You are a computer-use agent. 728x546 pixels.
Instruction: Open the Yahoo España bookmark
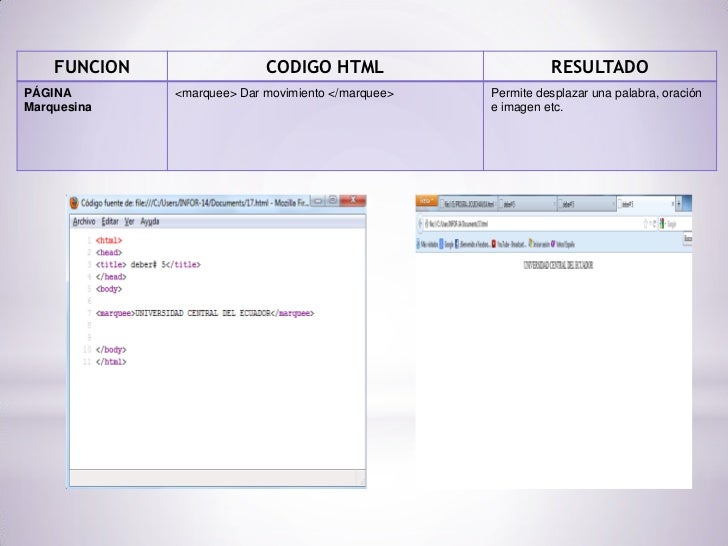[x=563, y=244]
